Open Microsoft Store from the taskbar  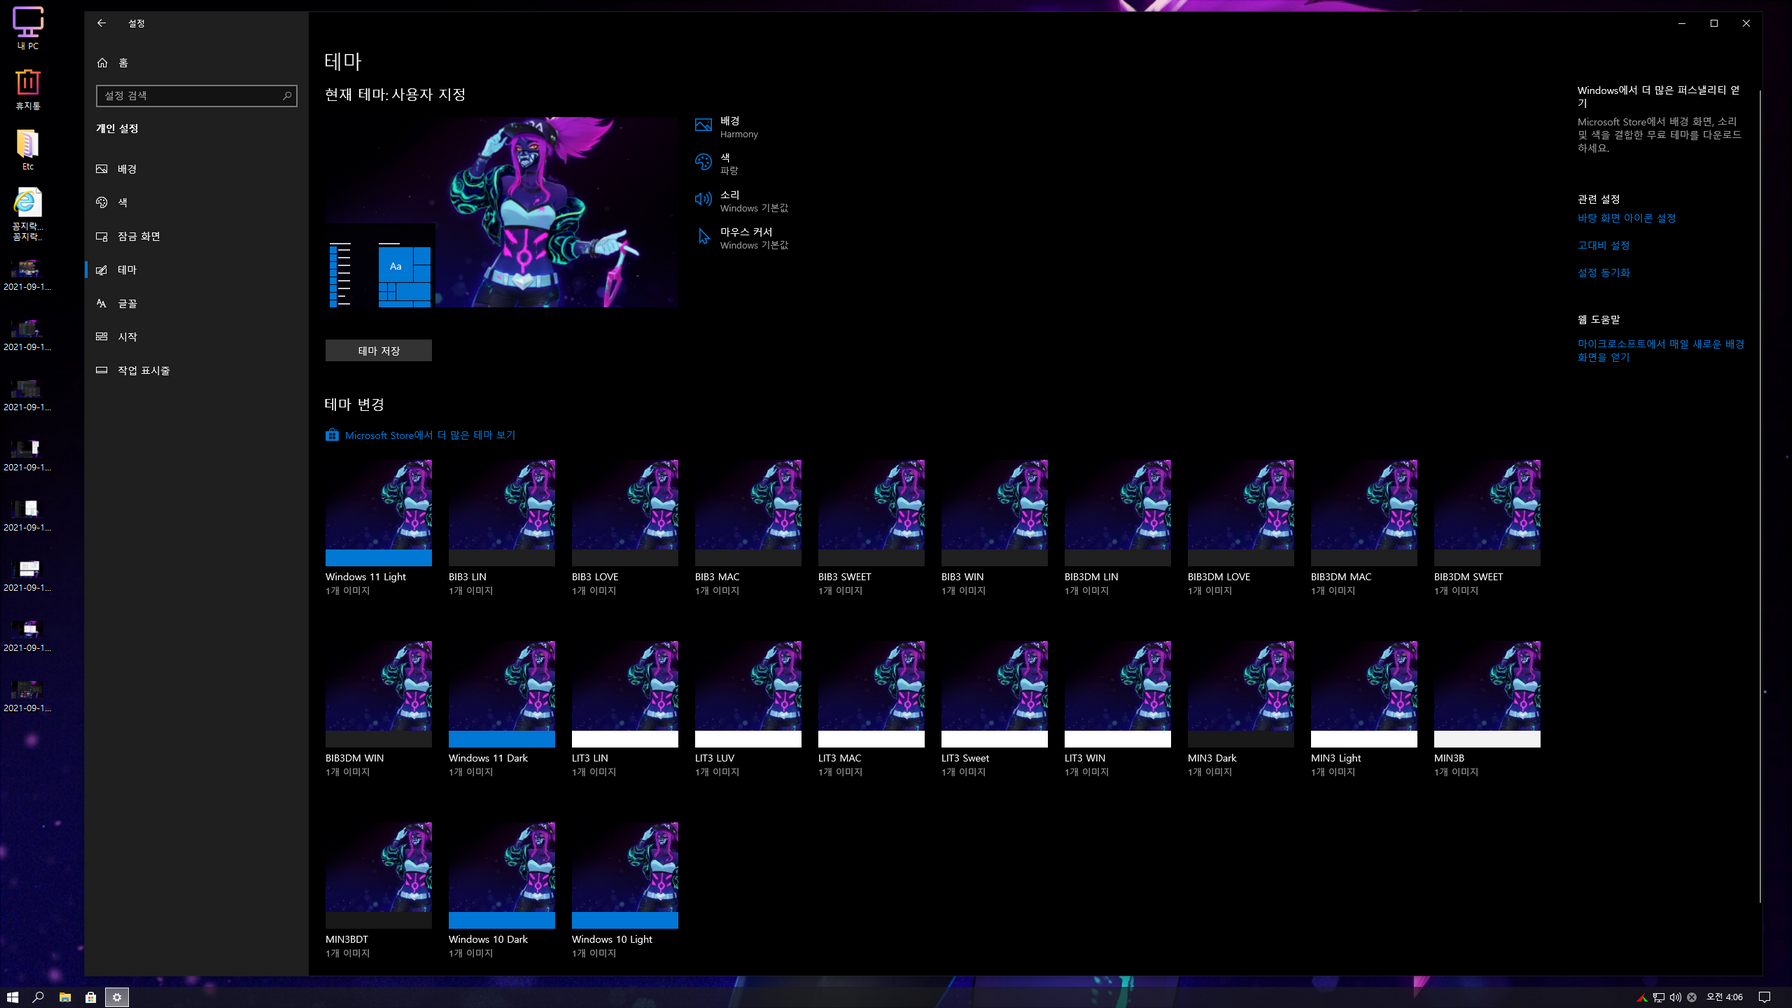coord(90,997)
